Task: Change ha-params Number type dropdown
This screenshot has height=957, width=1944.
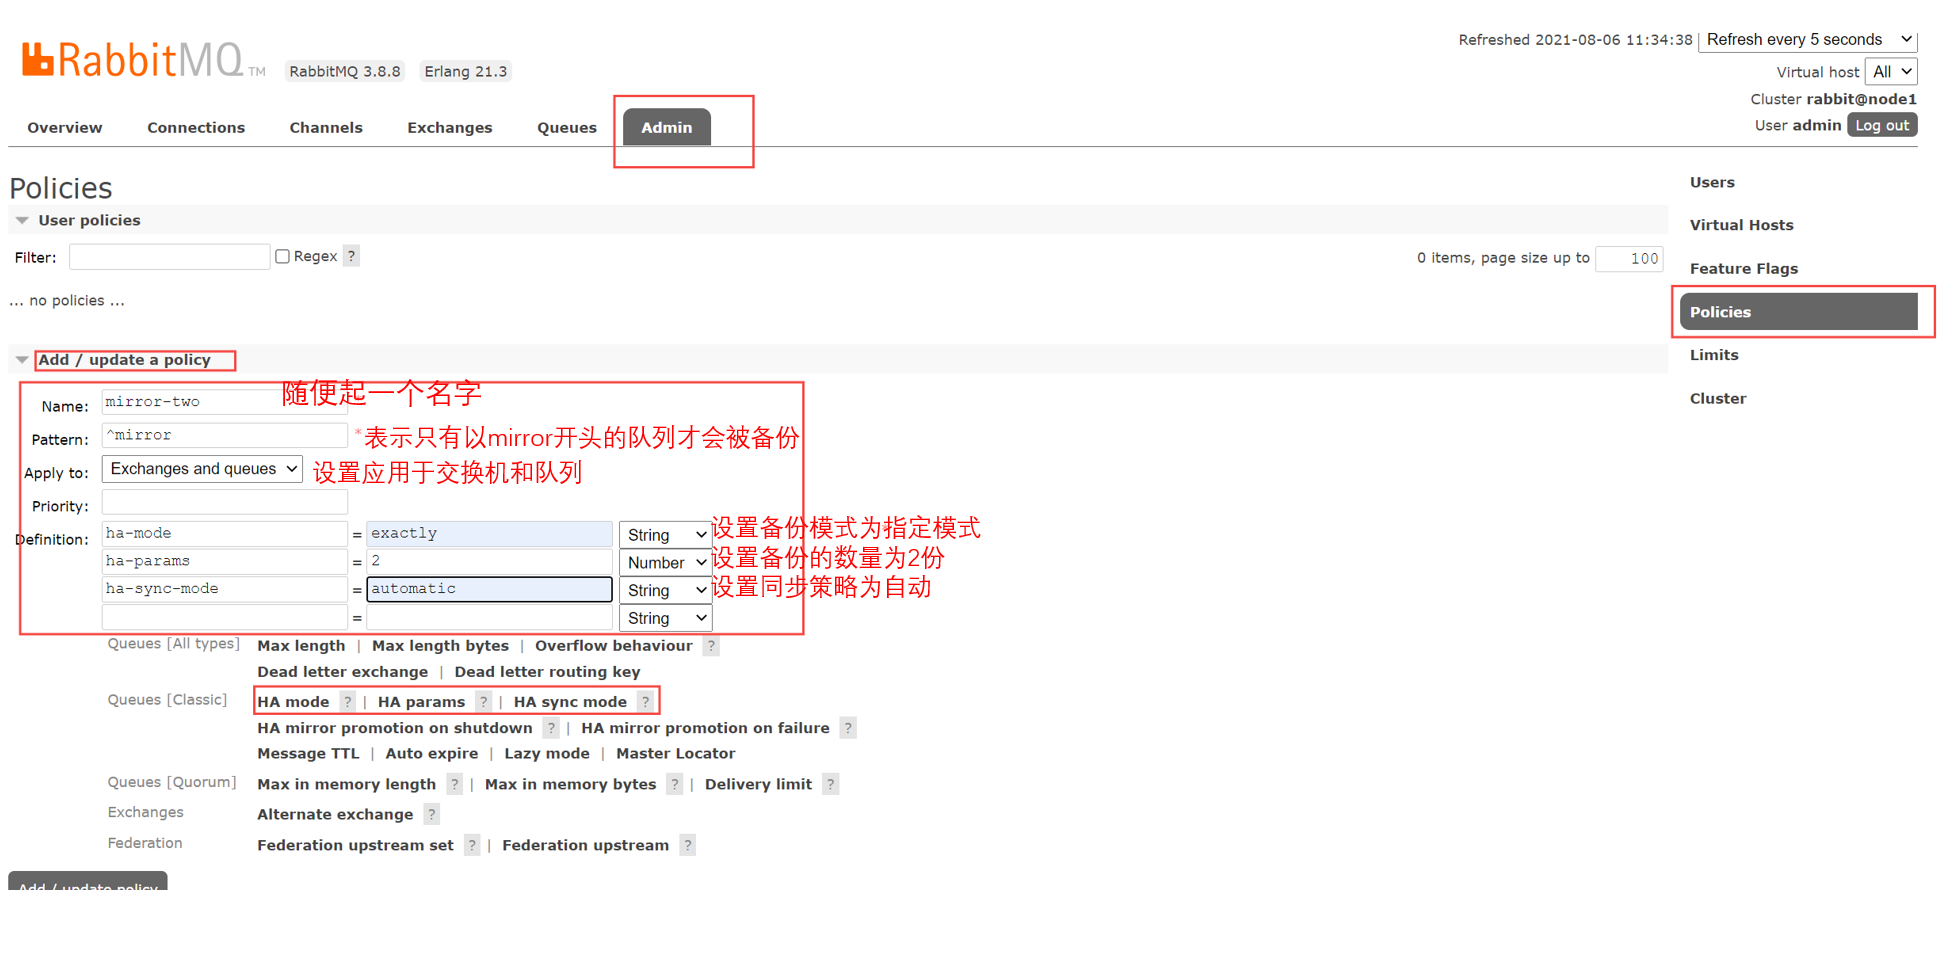Action: [665, 563]
